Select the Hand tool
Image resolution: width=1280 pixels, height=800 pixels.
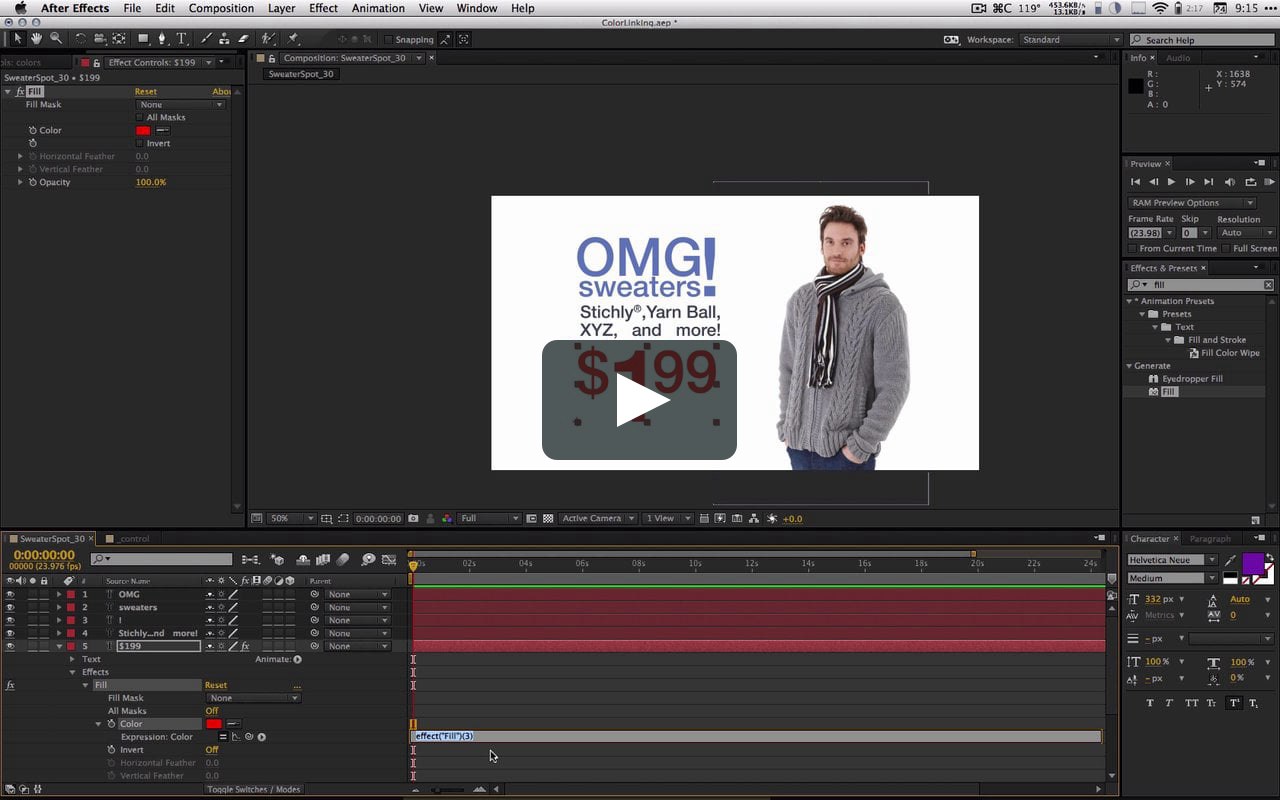(x=36, y=39)
